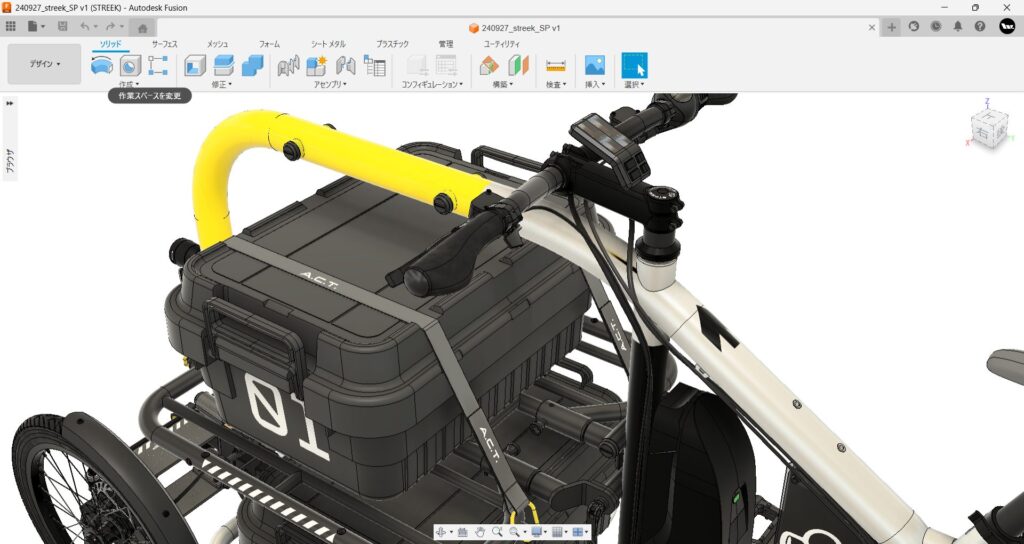The image size is (1024, 544).
Task: Expand the 挿入 panel dropdown
Action: tap(595, 84)
